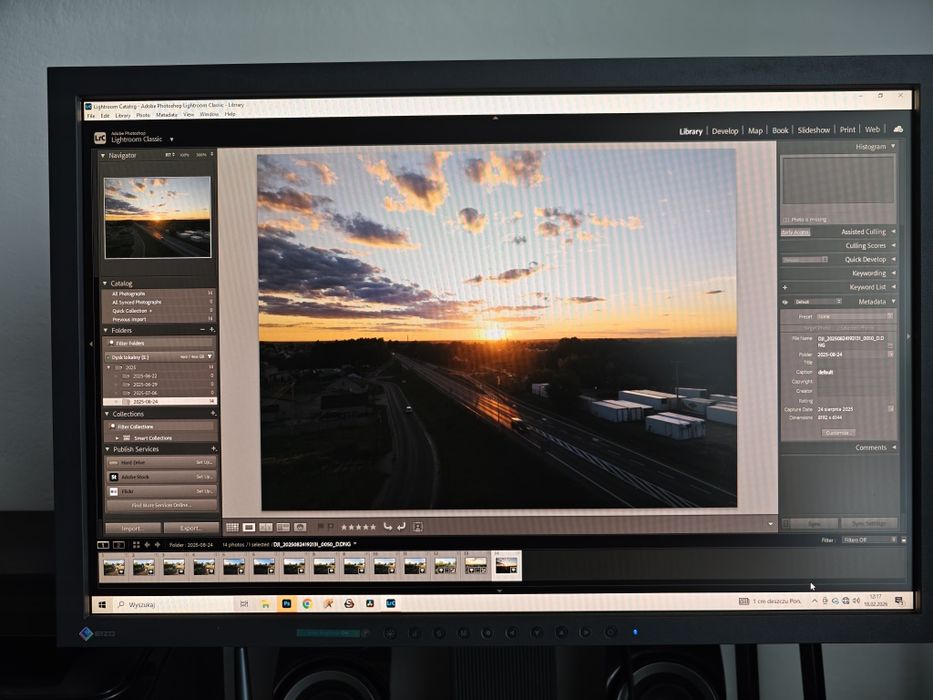Collapse Publish Services panel
Image resolution: width=933 pixels, height=700 pixels.
click(x=108, y=449)
